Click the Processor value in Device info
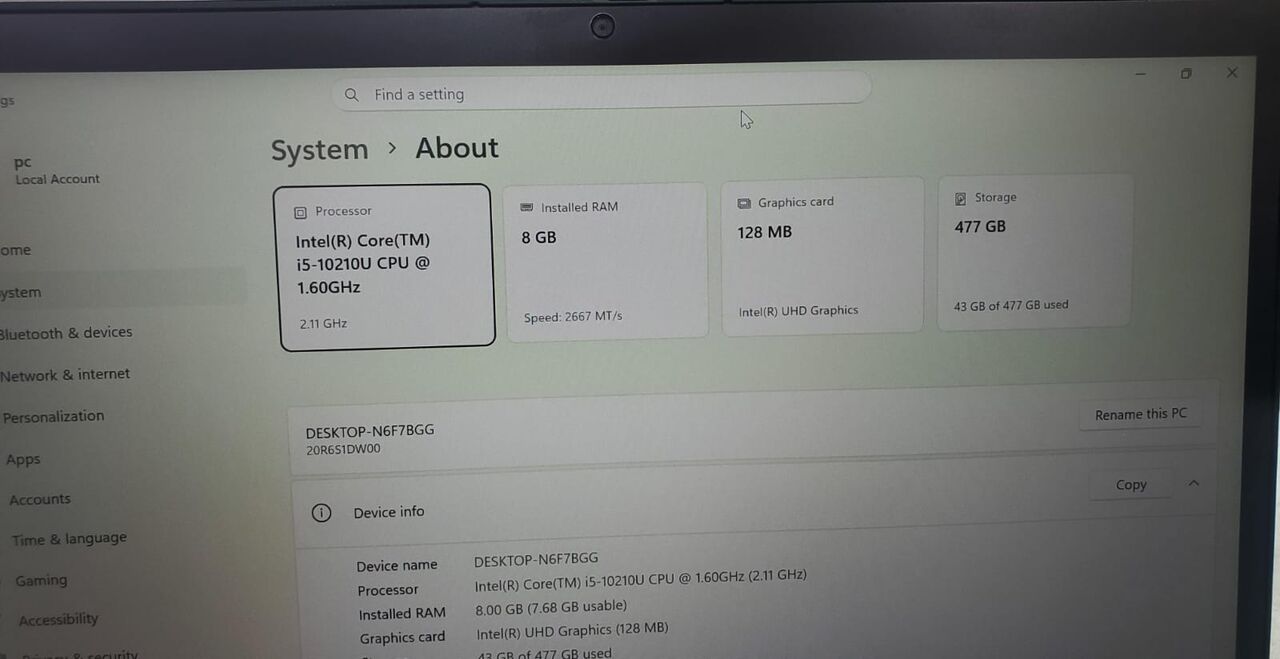 pyautogui.click(x=640, y=579)
